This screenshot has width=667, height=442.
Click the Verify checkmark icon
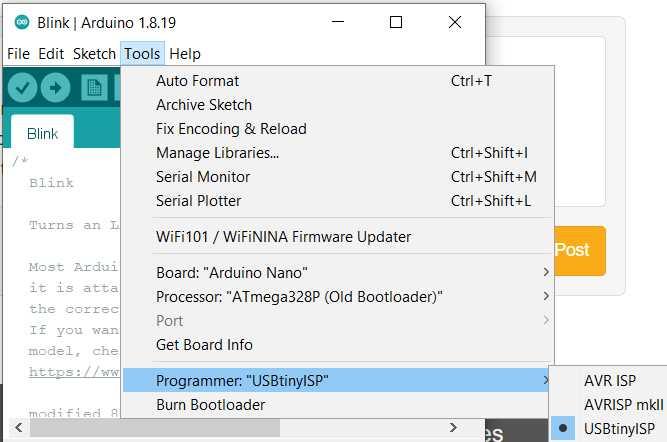point(23,88)
